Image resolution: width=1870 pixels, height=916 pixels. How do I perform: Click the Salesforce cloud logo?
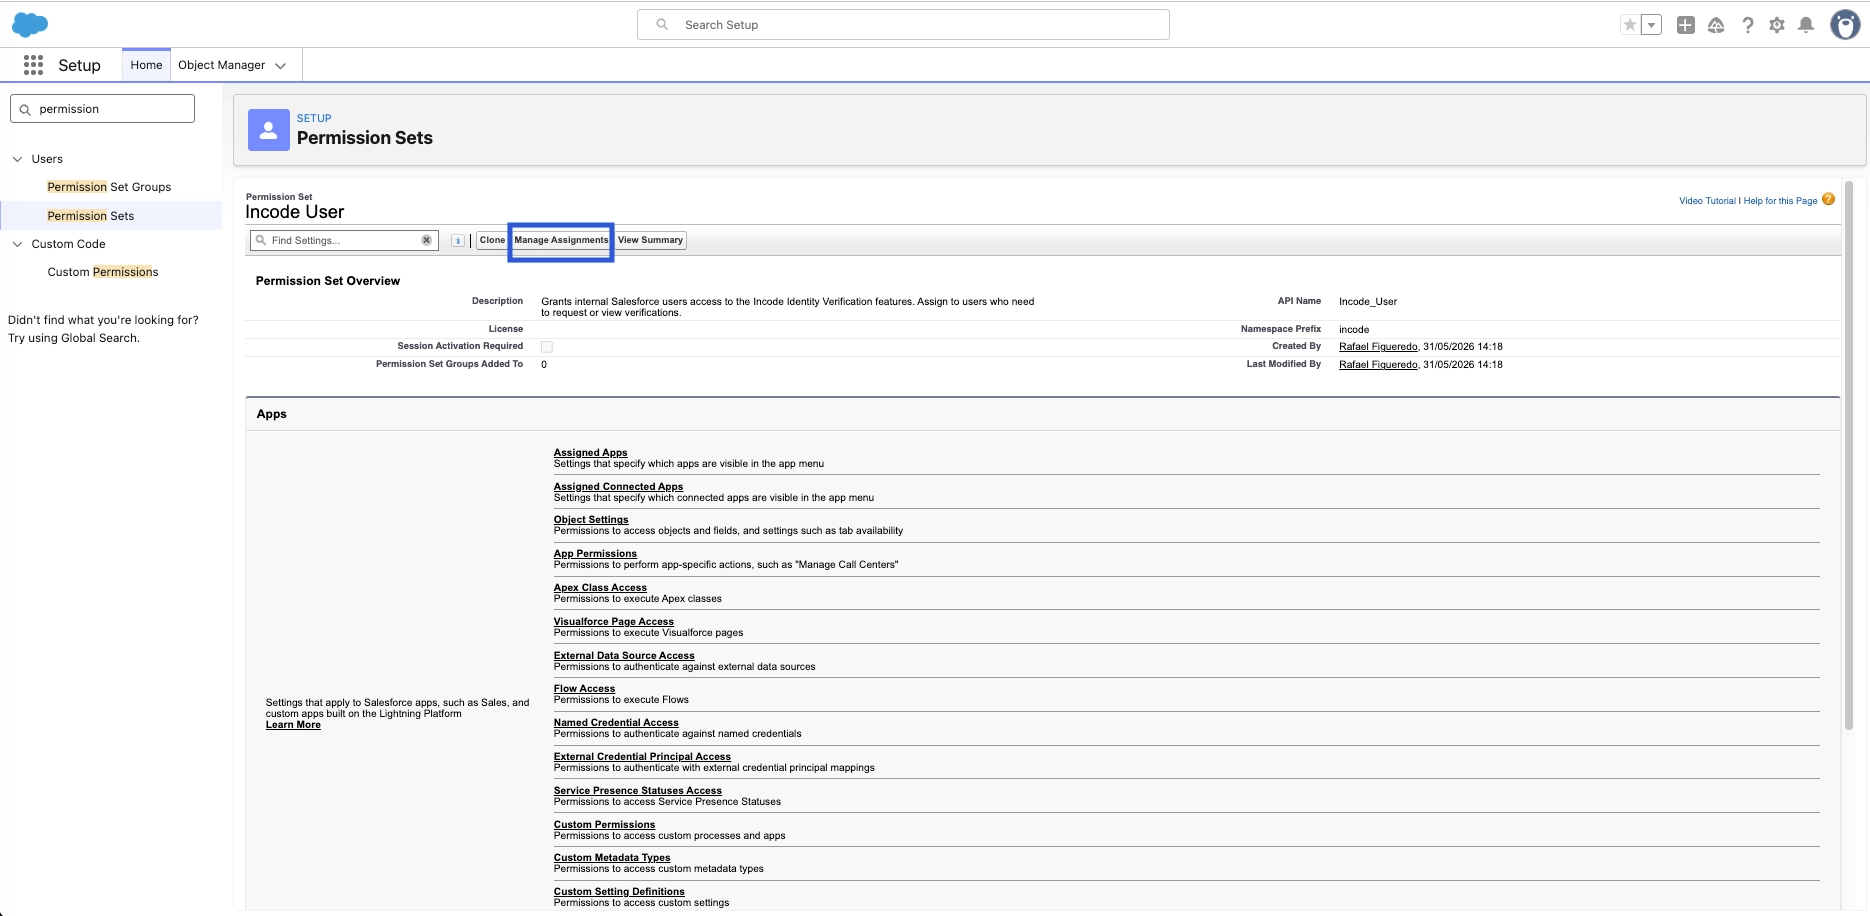coord(30,25)
